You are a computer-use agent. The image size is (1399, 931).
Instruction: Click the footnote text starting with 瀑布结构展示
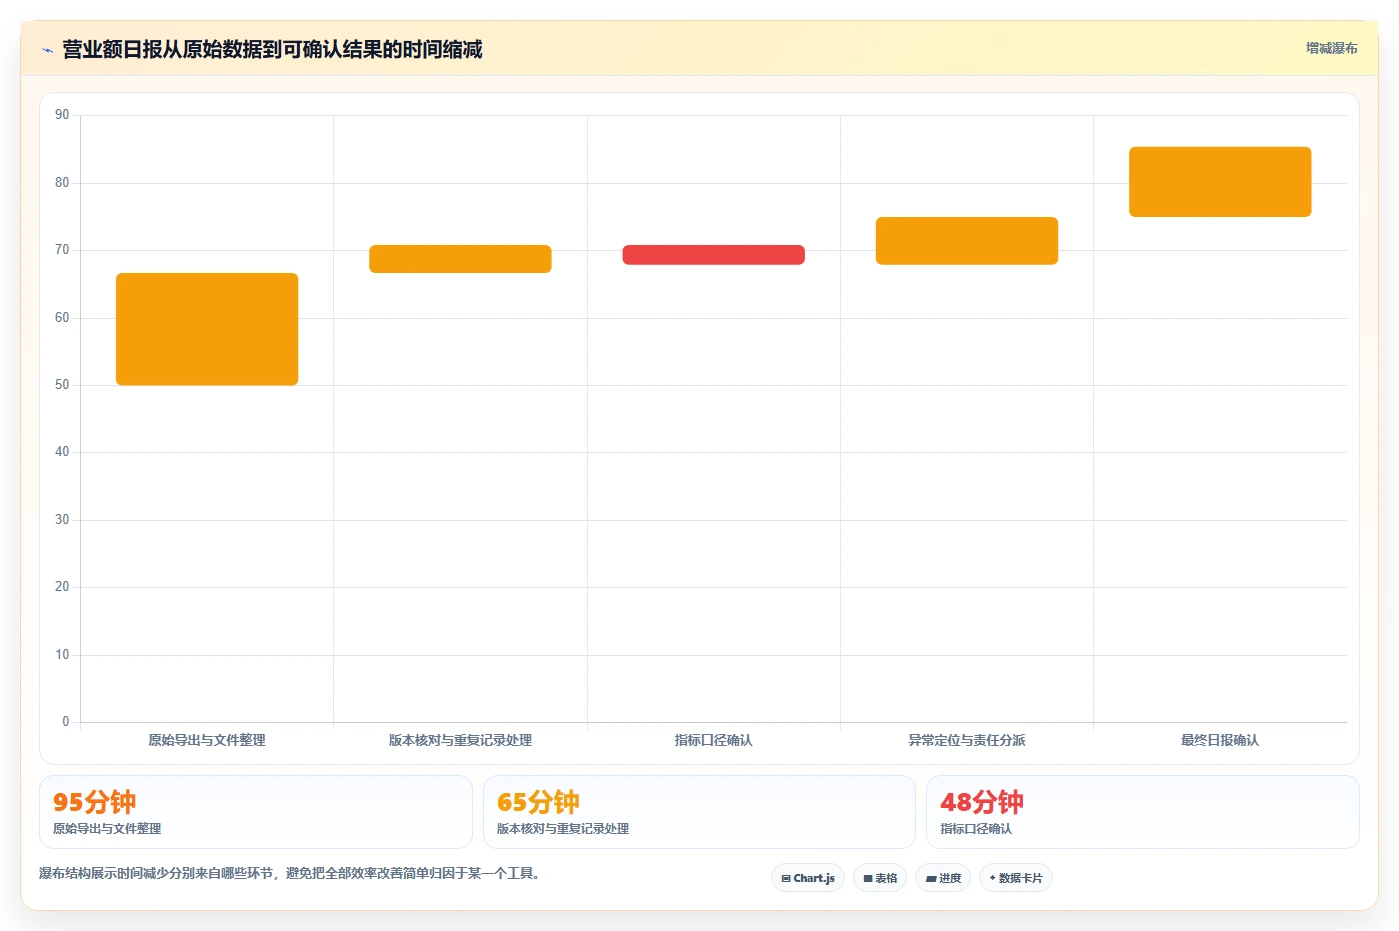(x=292, y=873)
